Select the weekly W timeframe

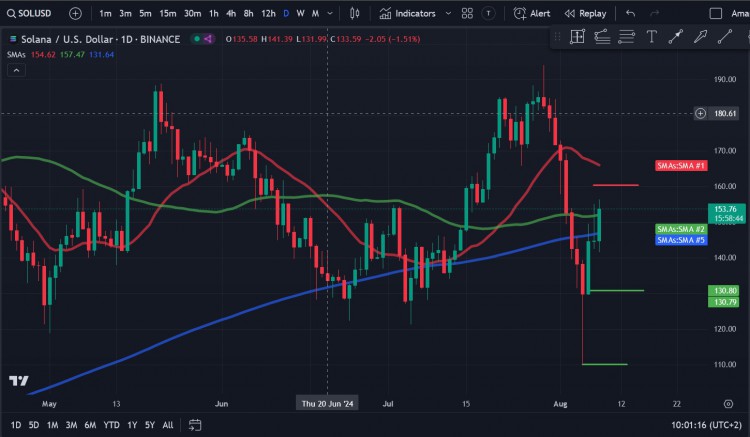(300, 13)
